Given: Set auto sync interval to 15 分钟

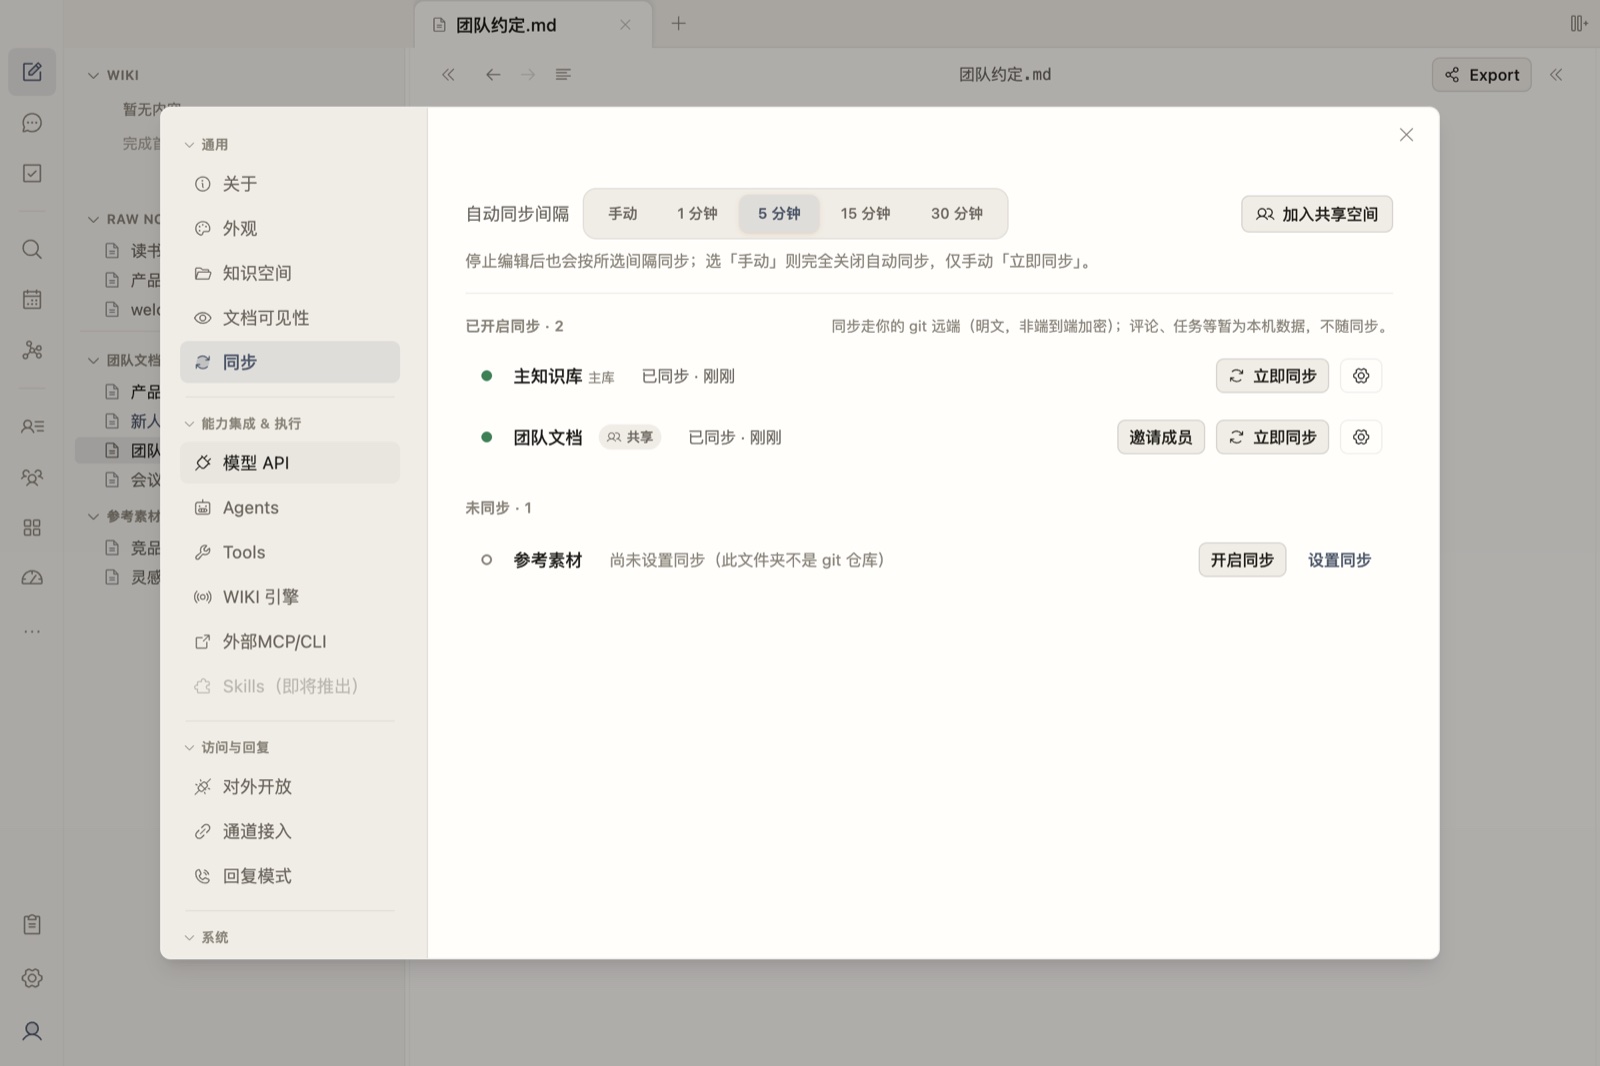Looking at the screenshot, I should point(865,214).
